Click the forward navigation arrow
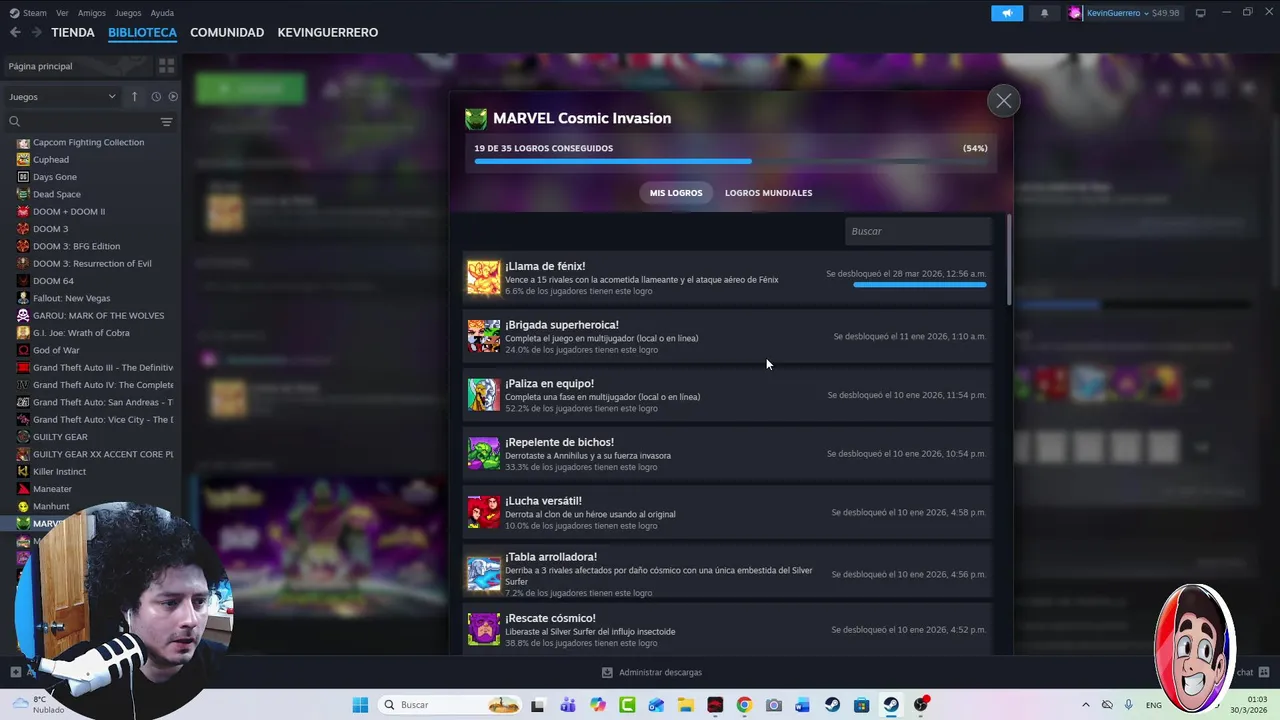Image resolution: width=1280 pixels, height=720 pixels. click(x=36, y=32)
